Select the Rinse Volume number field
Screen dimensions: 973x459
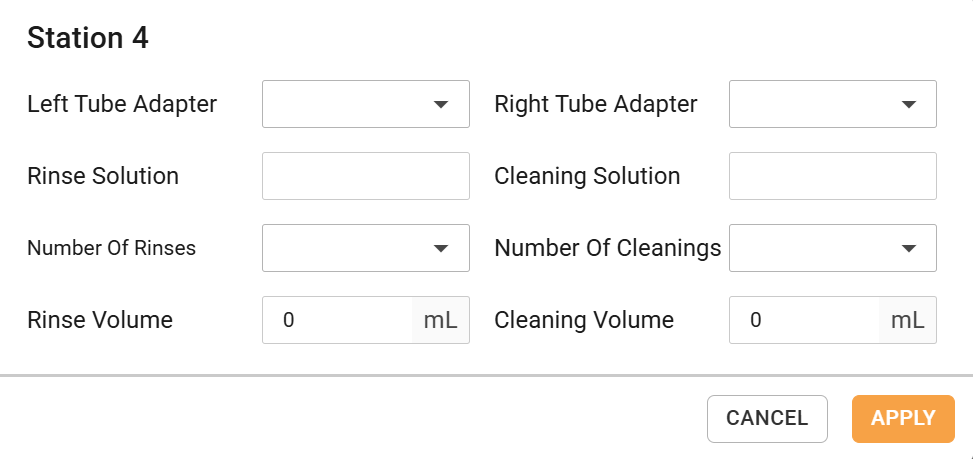337,320
